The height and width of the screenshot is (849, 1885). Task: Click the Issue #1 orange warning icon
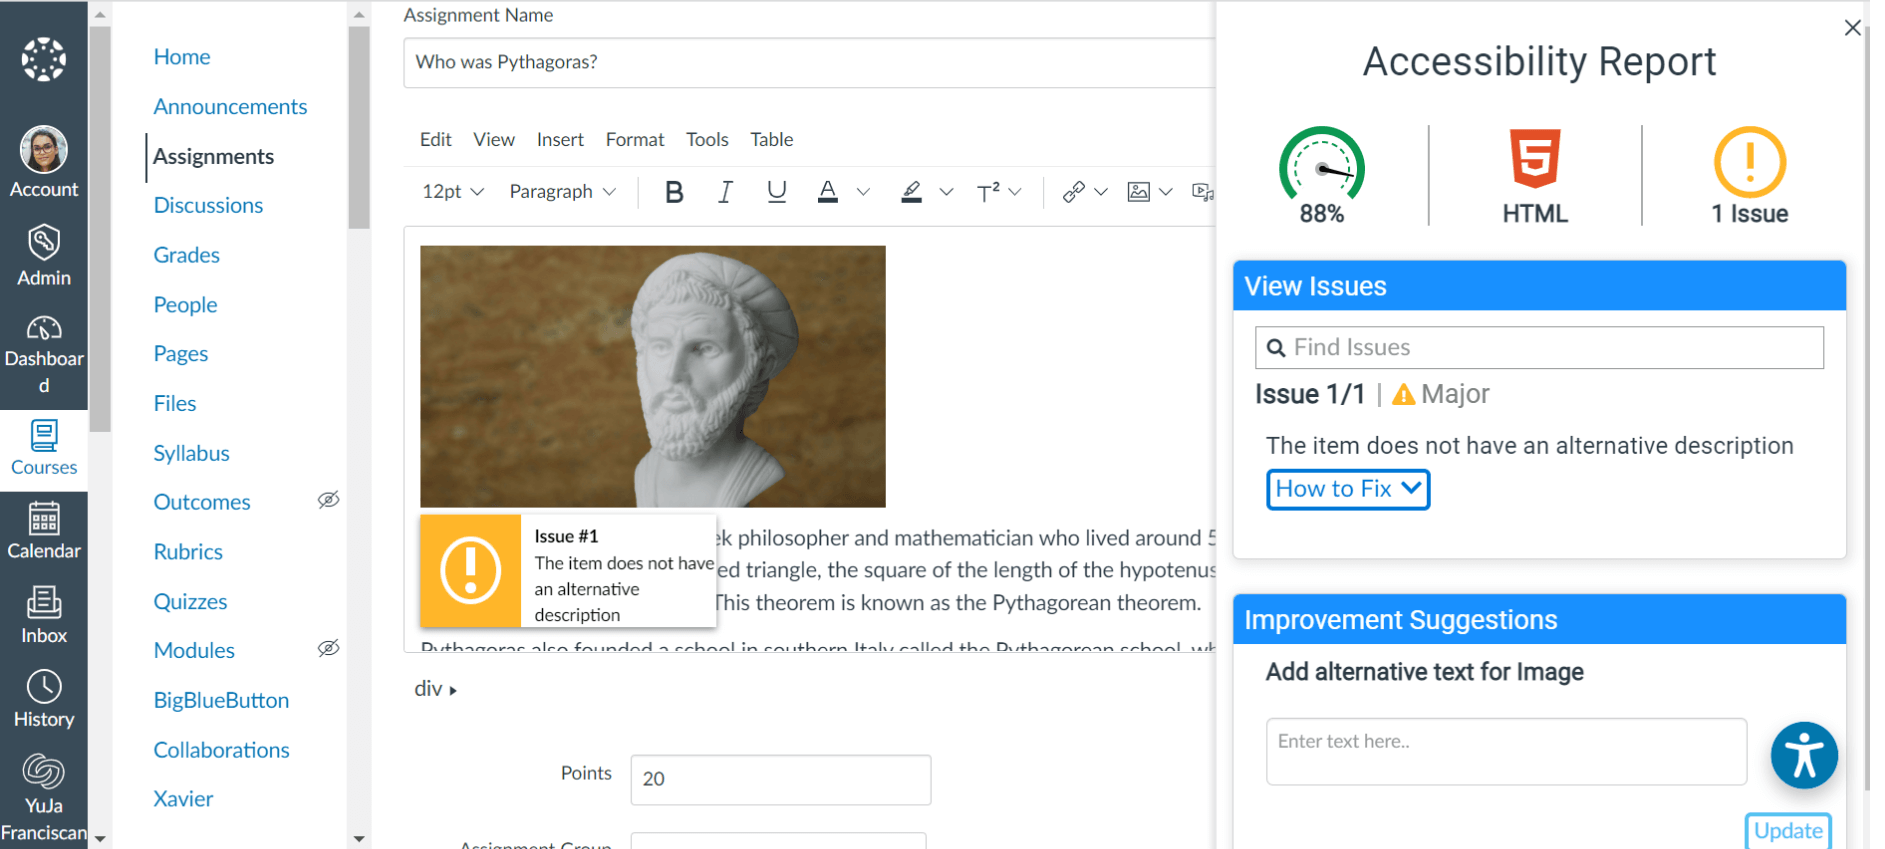pyautogui.click(x=470, y=571)
